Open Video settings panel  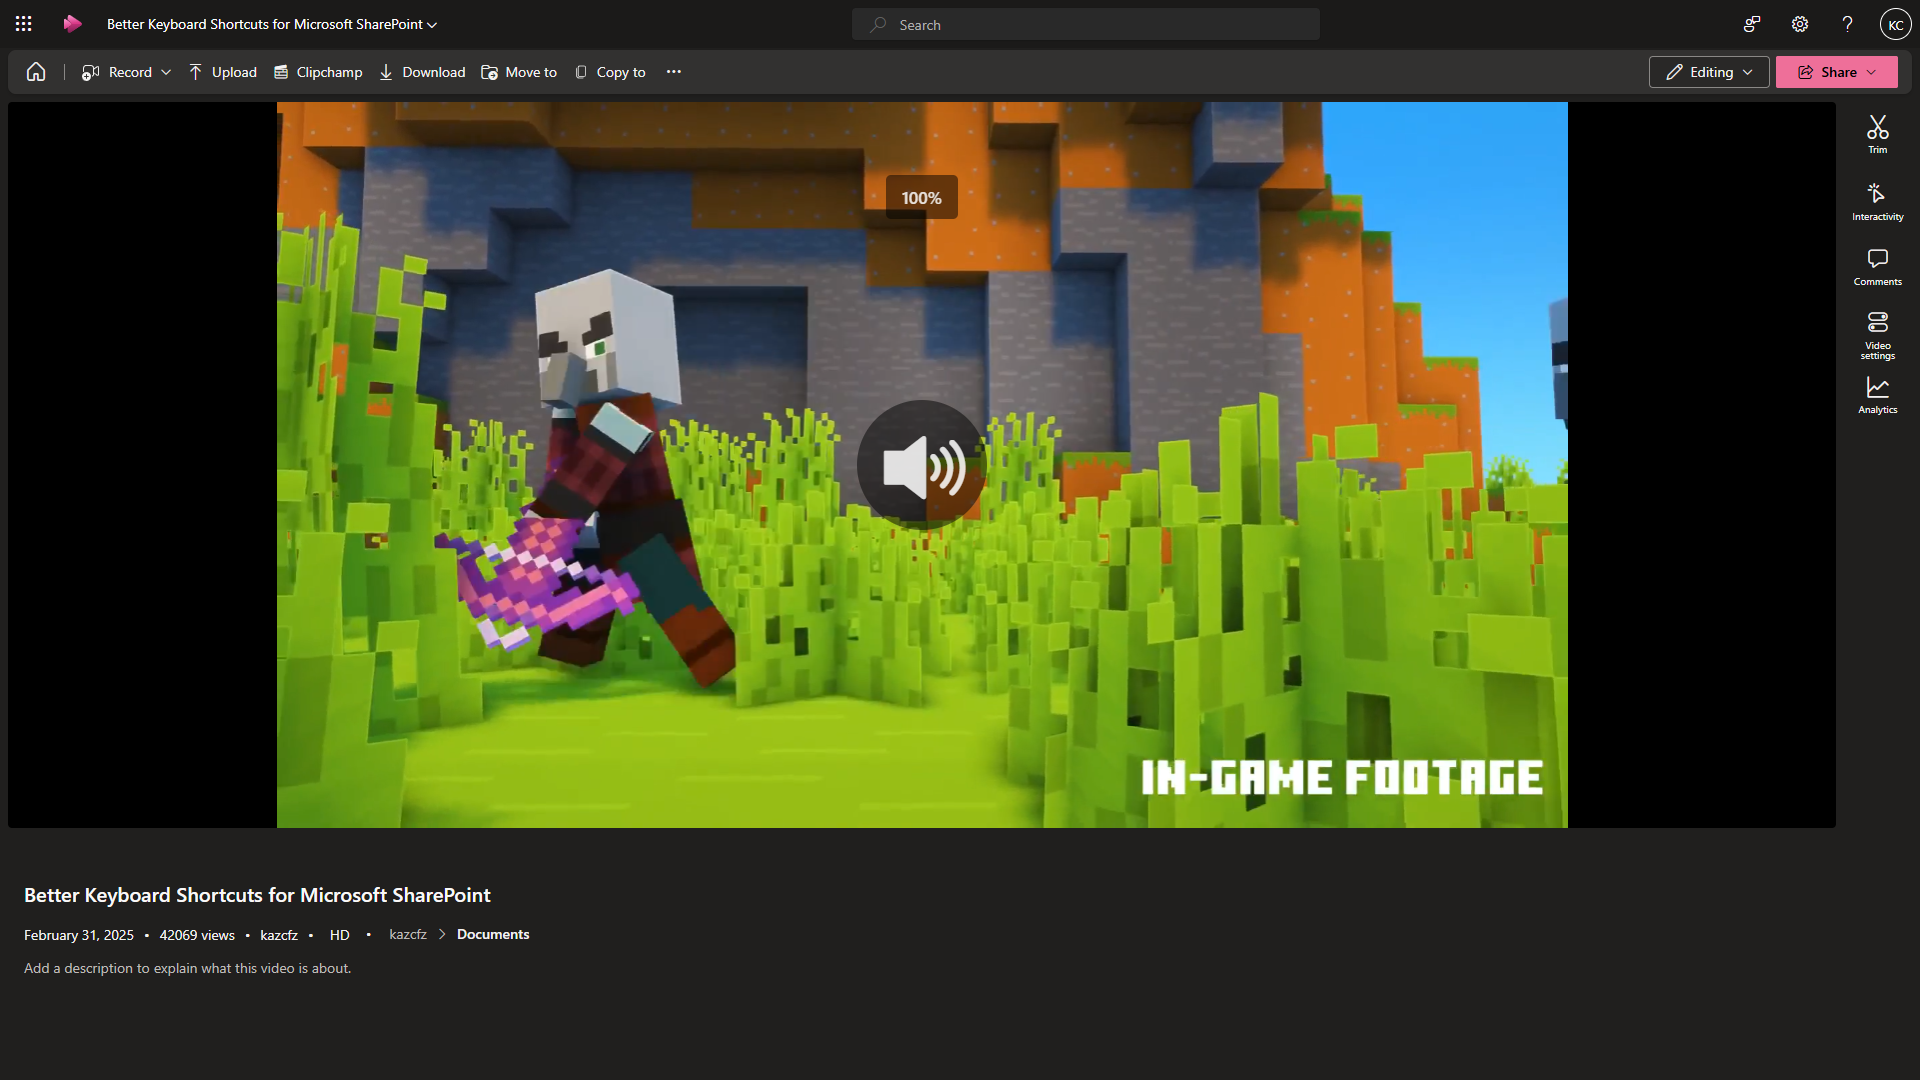click(x=1877, y=334)
